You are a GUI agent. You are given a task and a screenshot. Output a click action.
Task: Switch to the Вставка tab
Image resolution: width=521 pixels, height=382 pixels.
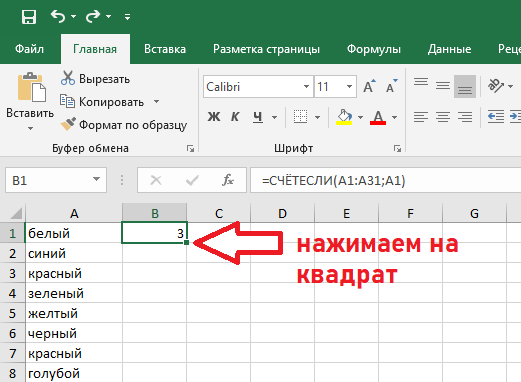(165, 49)
